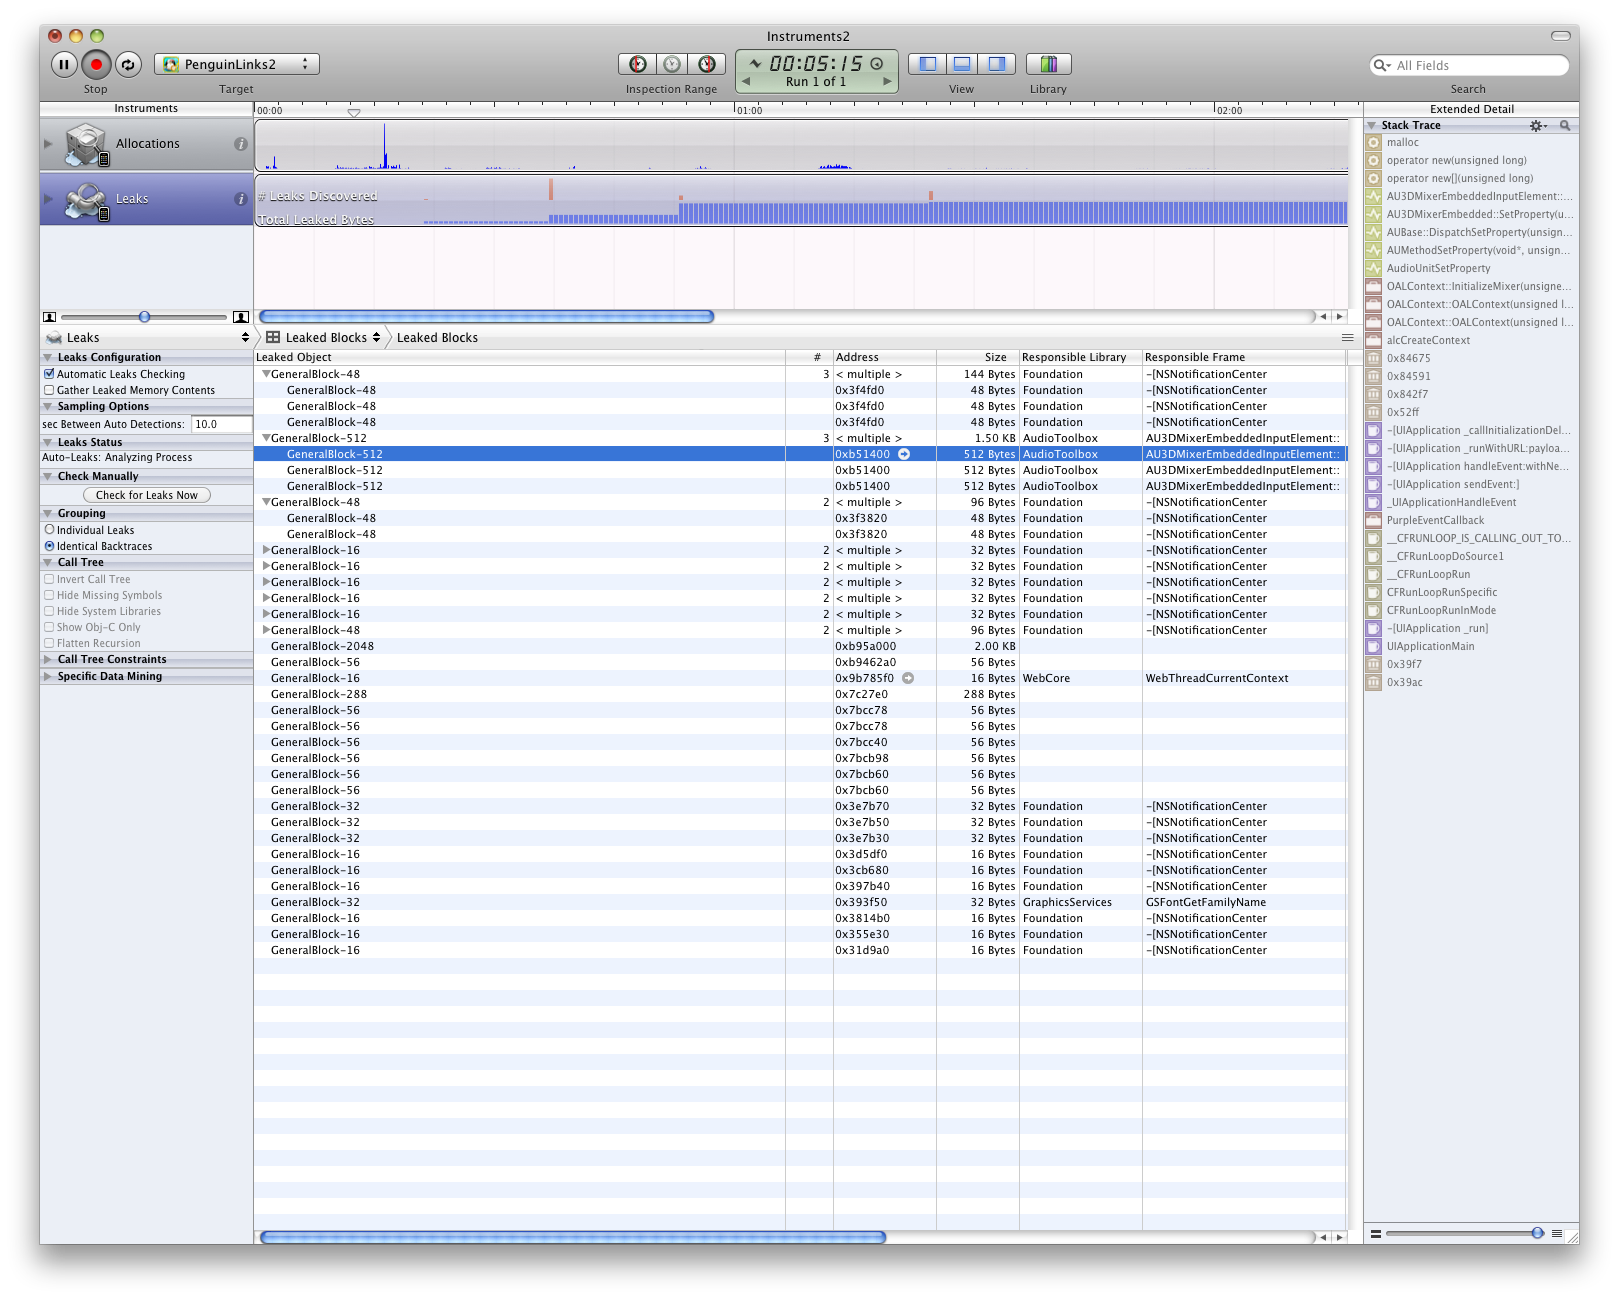This screenshot has width=1619, height=1299.
Task: Adjust the track scale slider knob
Action: pos(144,317)
